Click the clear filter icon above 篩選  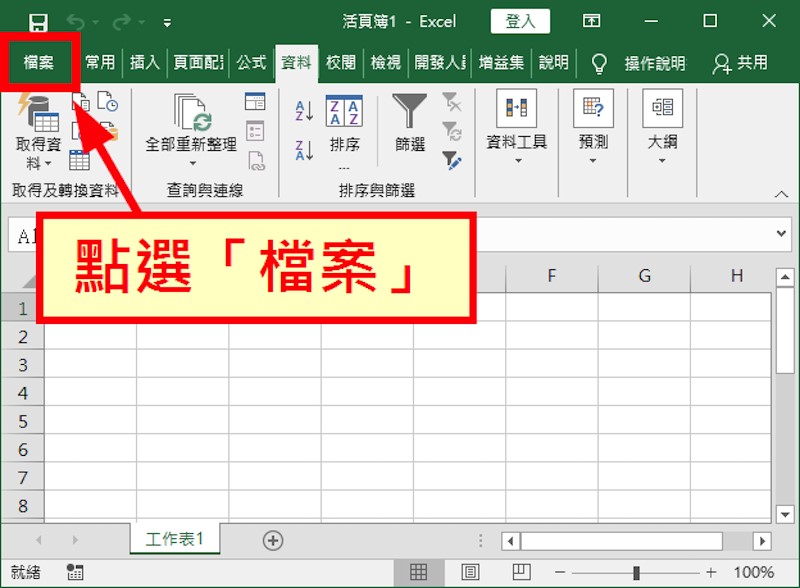tap(452, 100)
